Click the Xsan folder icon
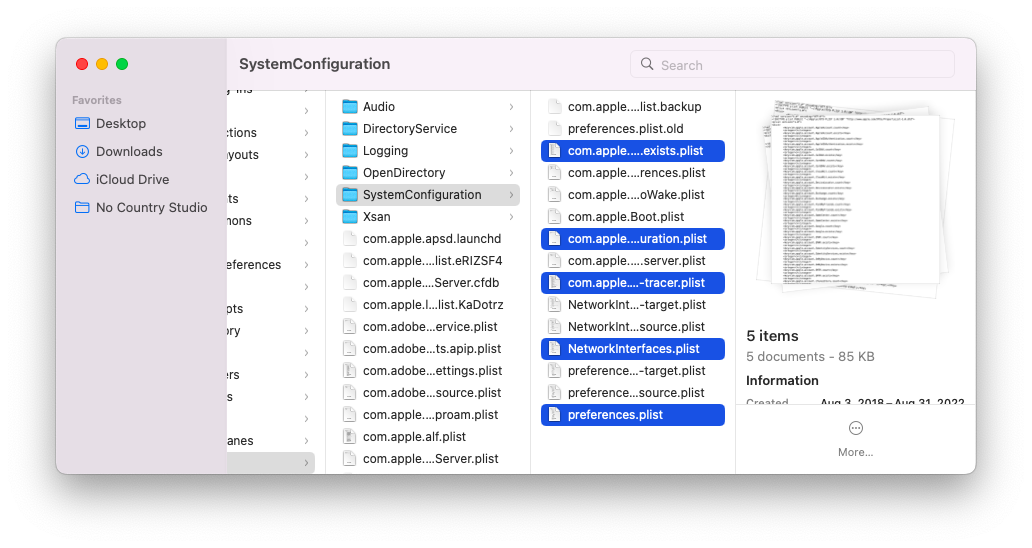1032x548 pixels. point(350,217)
